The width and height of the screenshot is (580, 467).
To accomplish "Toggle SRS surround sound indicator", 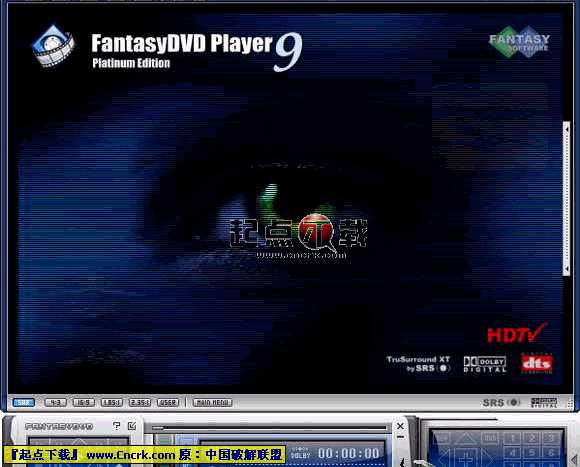I will point(502,402).
